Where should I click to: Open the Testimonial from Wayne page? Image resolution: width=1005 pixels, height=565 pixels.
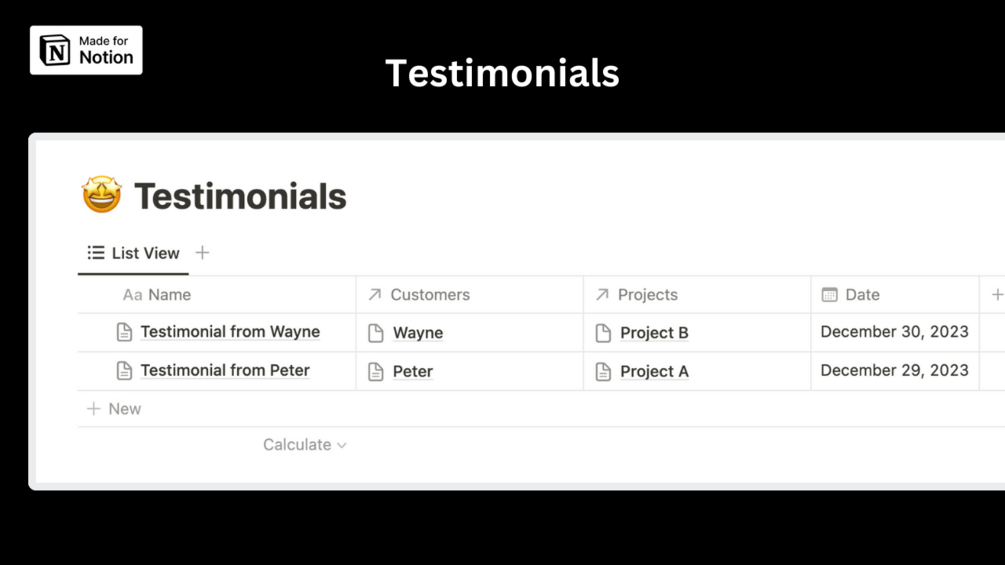click(230, 332)
